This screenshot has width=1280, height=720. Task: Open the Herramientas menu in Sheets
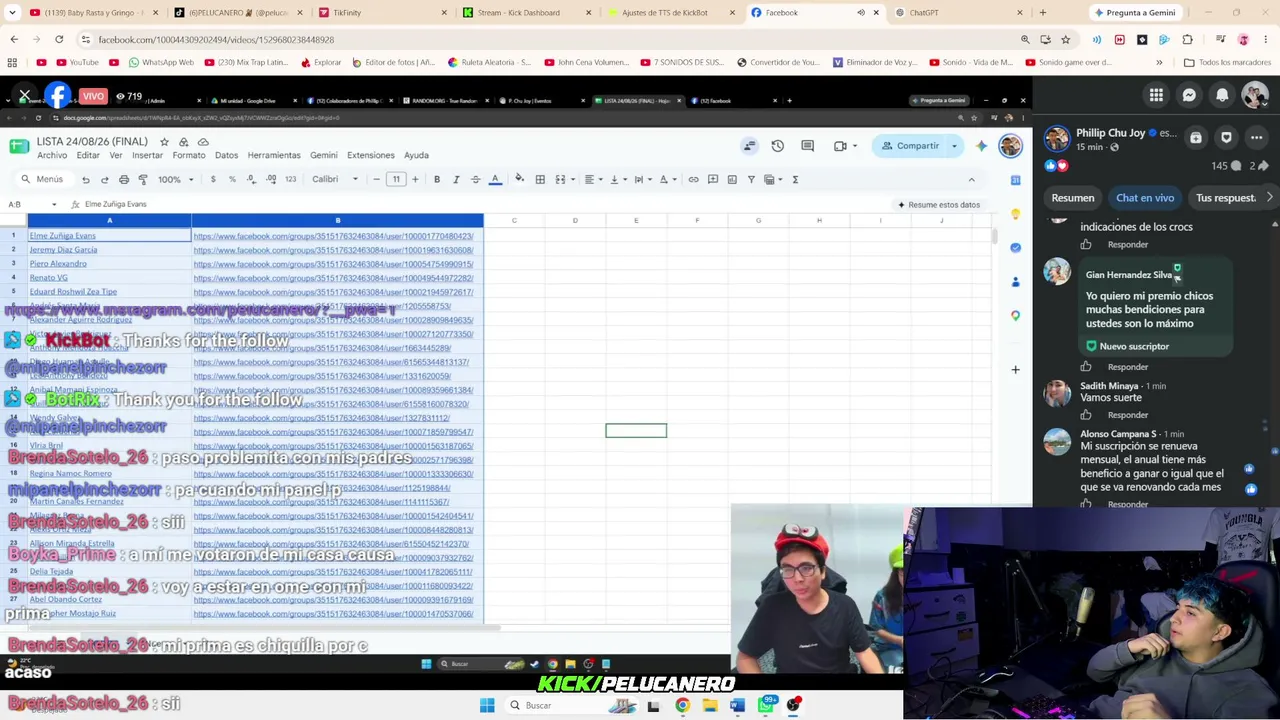point(274,156)
